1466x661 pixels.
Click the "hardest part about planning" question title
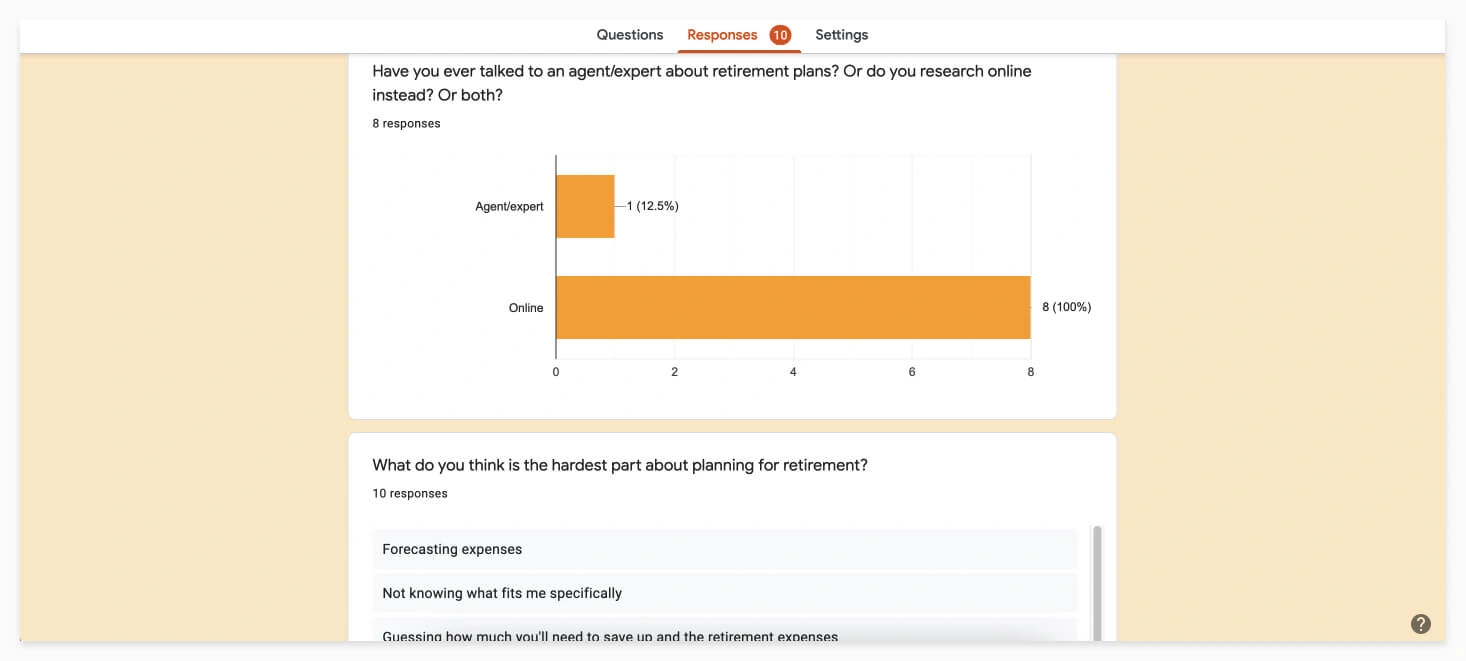point(620,465)
